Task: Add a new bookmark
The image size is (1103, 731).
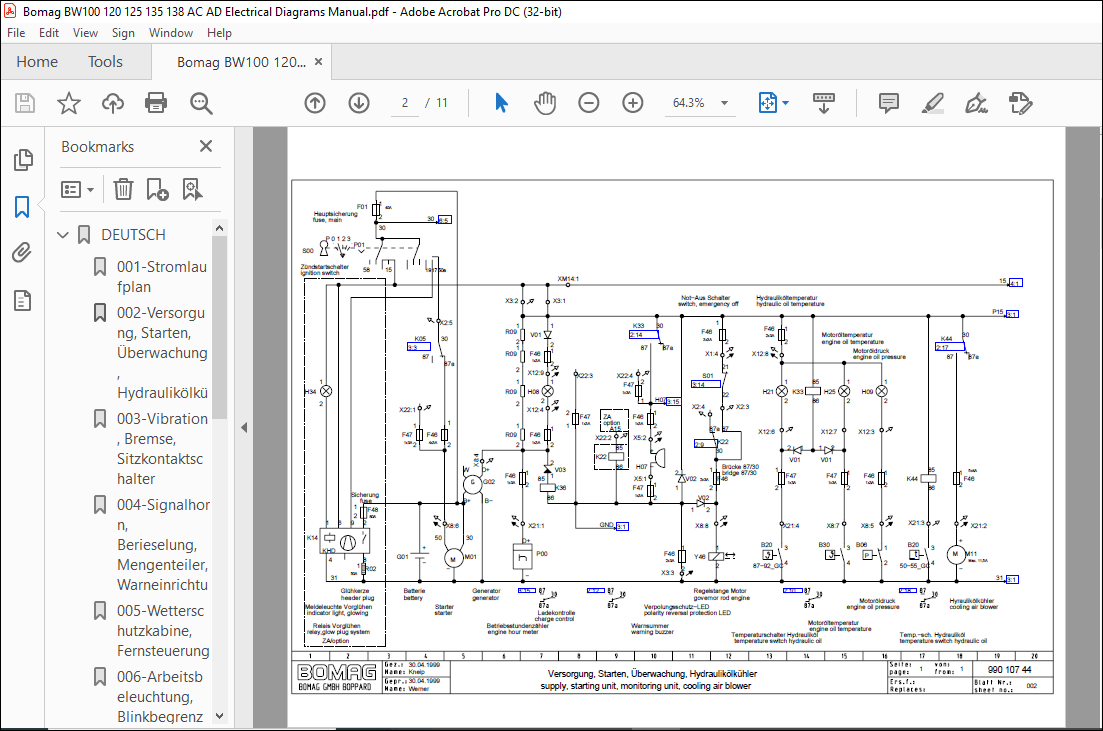Action: tap(156, 189)
